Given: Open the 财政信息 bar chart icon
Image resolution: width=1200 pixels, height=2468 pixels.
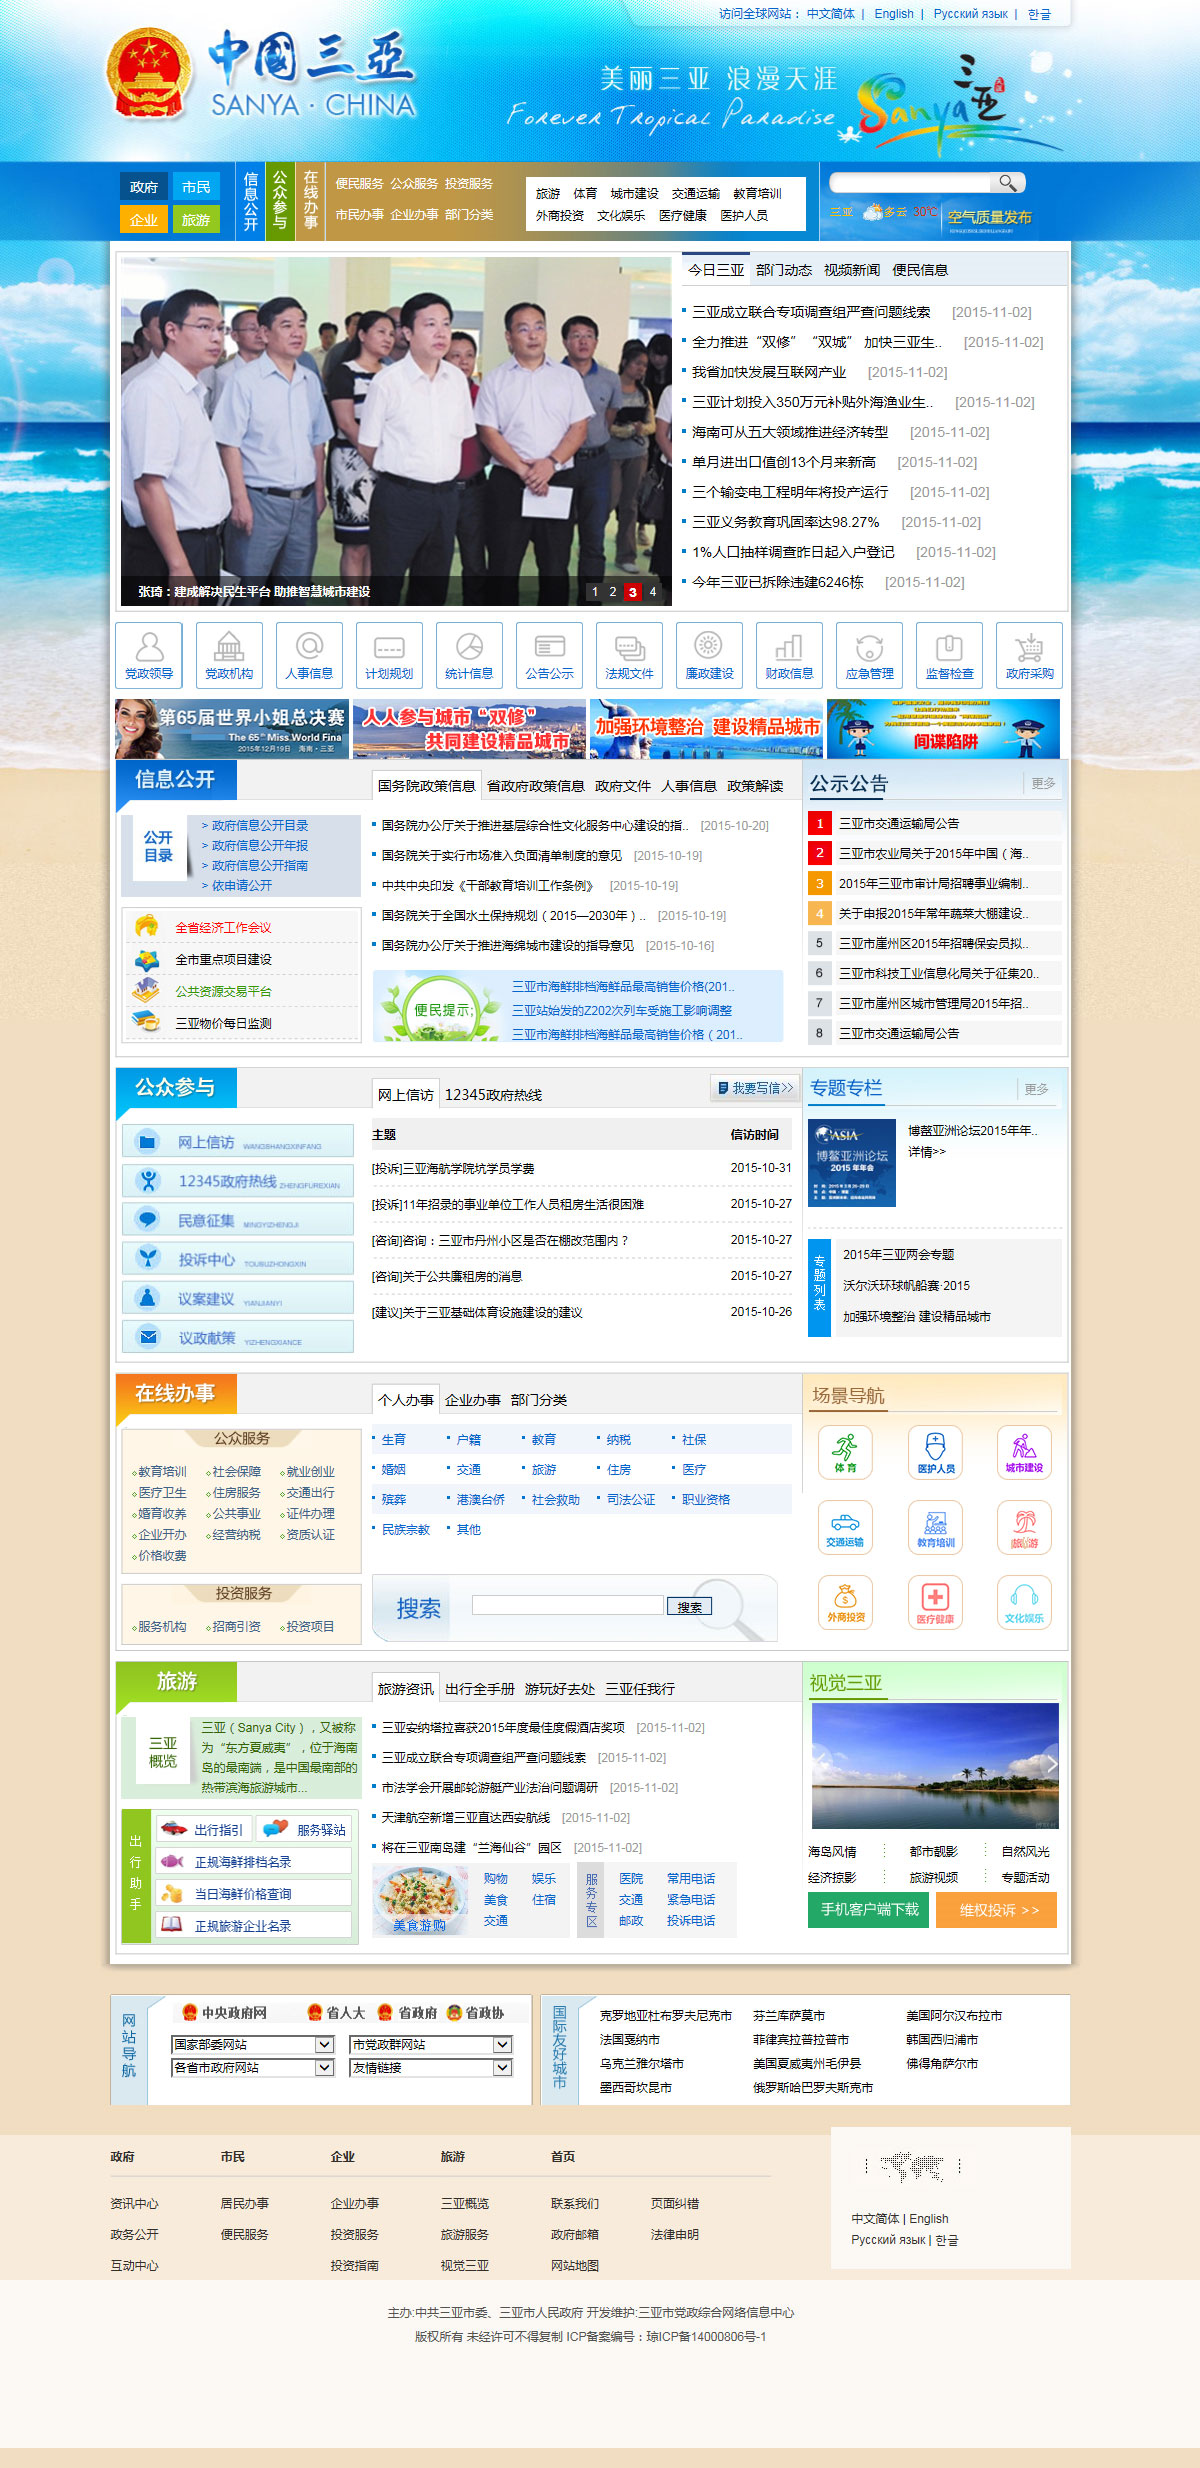Looking at the screenshot, I should [789, 655].
